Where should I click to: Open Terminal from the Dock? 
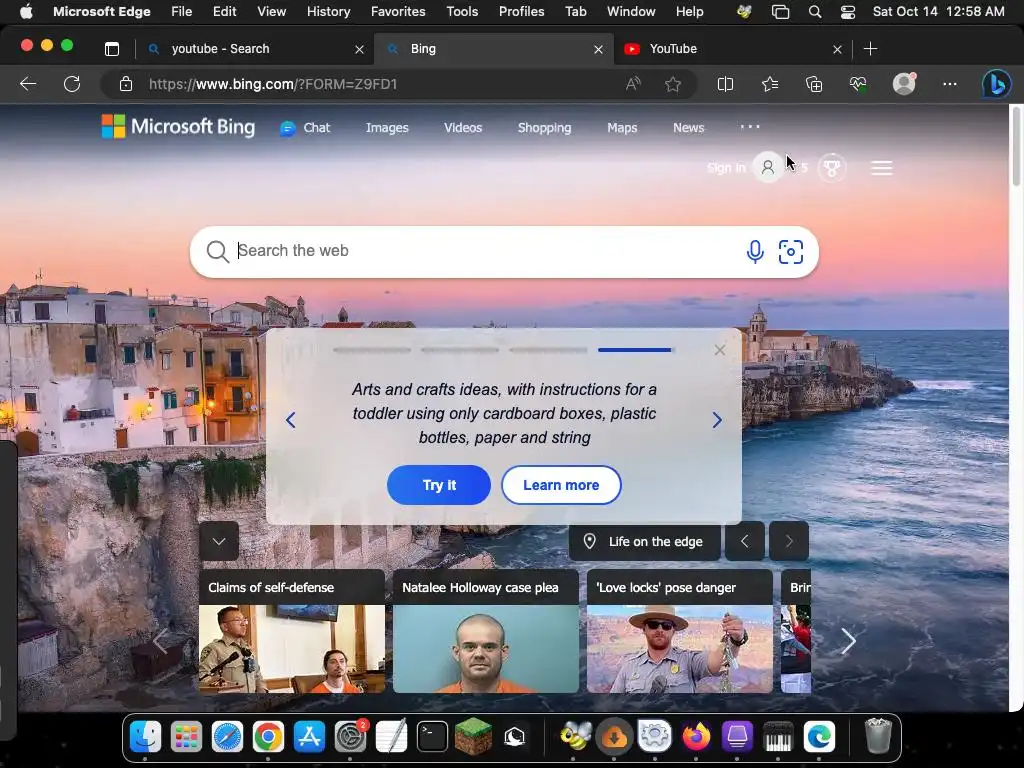coord(432,737)
